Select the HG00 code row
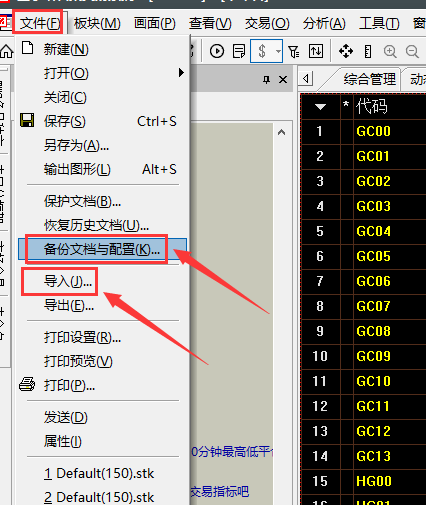Image resolution: width=426 pixels, height=505 pixels. [x=374, y=481]
